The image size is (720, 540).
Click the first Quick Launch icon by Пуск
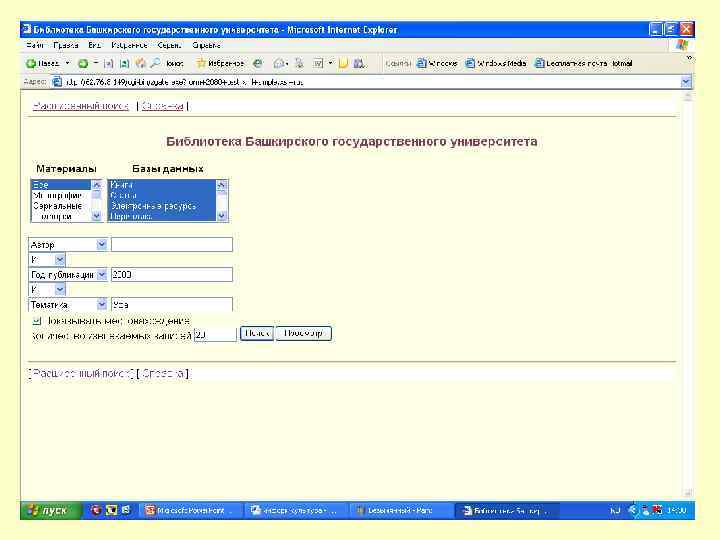coord(95,510)
